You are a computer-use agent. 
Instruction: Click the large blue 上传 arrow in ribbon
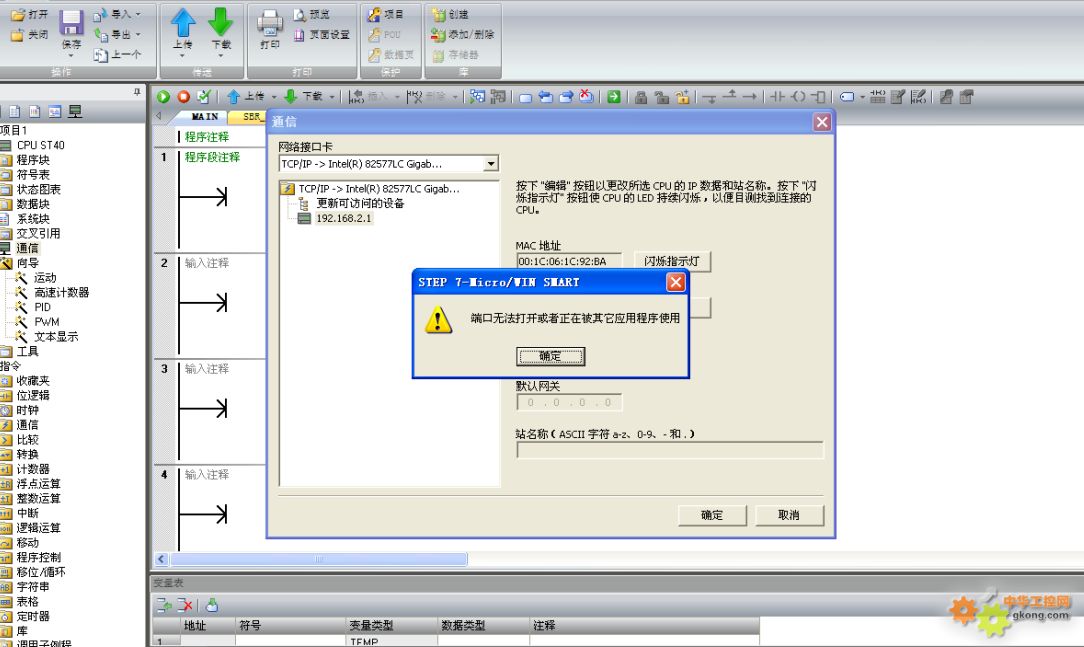[183, 22]
